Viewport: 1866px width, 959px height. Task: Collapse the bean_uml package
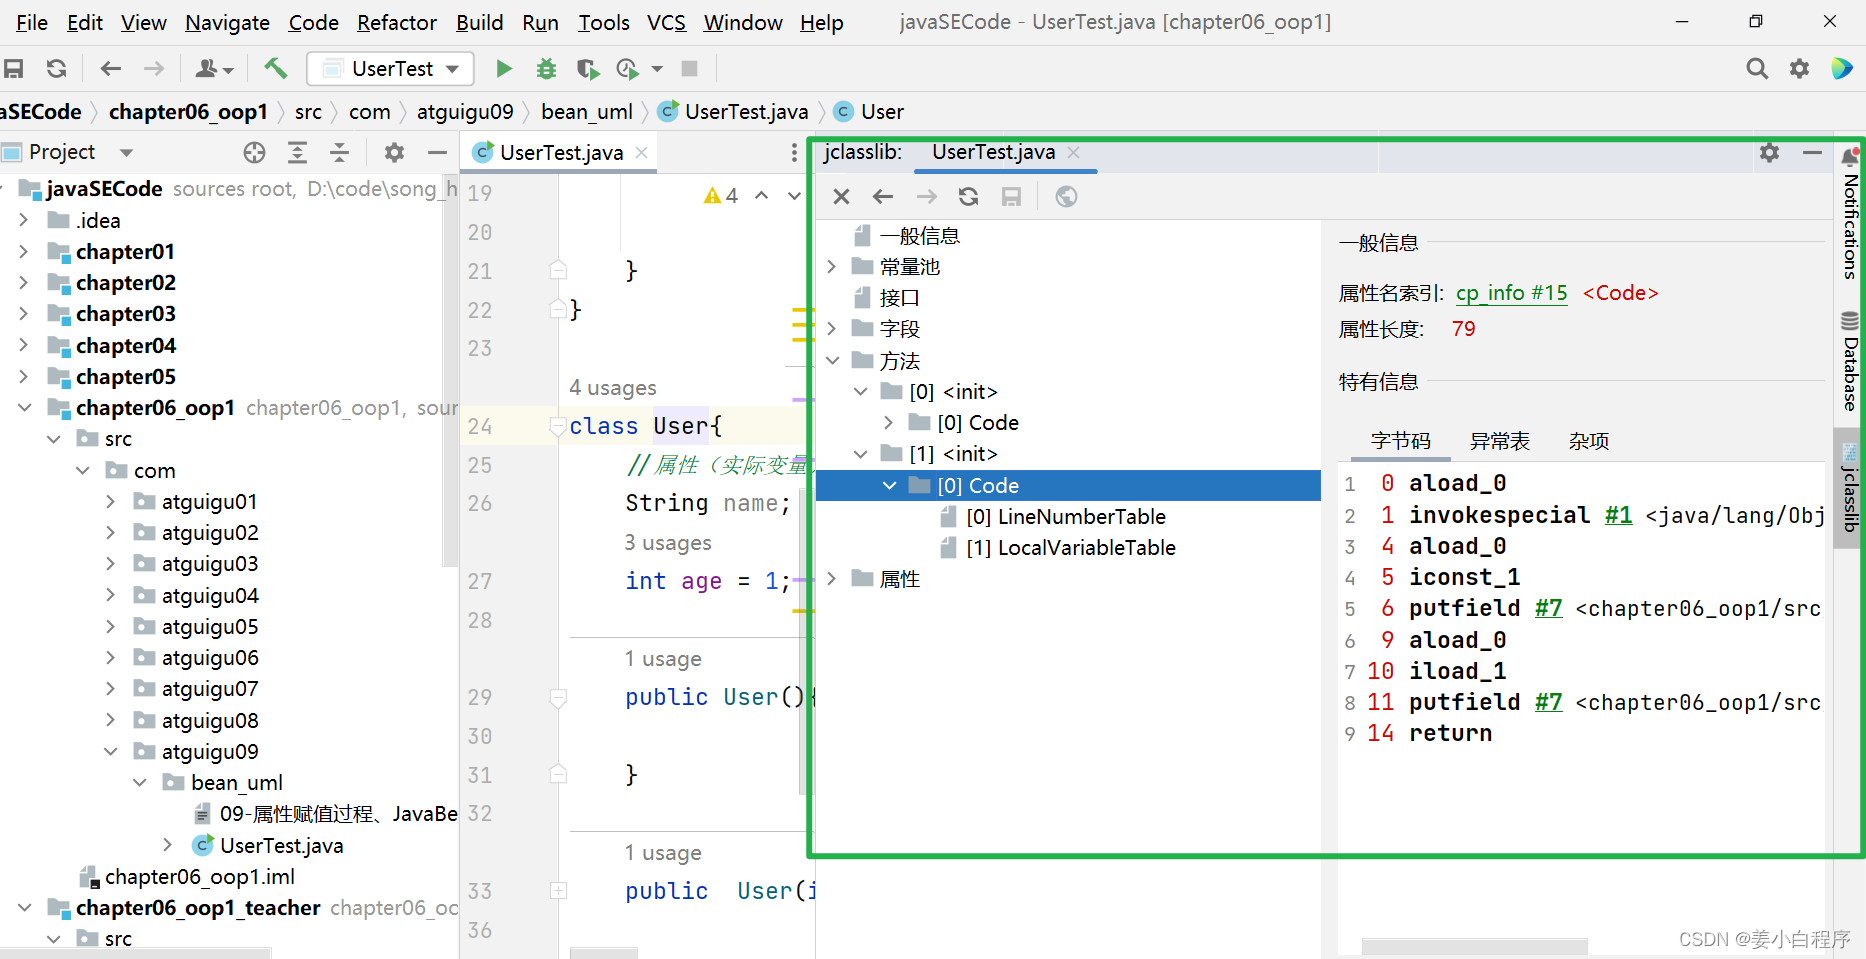140,782
